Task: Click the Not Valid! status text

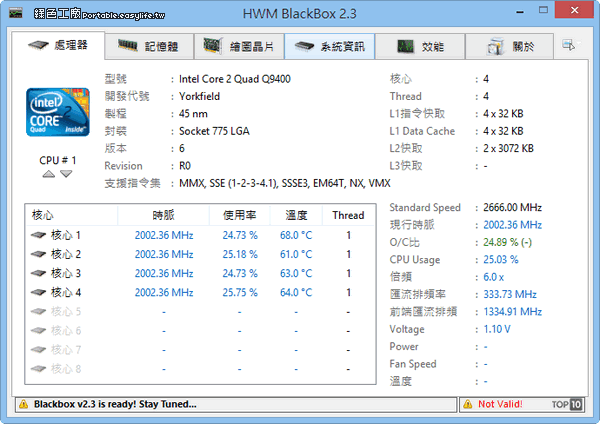Action: pyautogui.click(x=500, y=404)
